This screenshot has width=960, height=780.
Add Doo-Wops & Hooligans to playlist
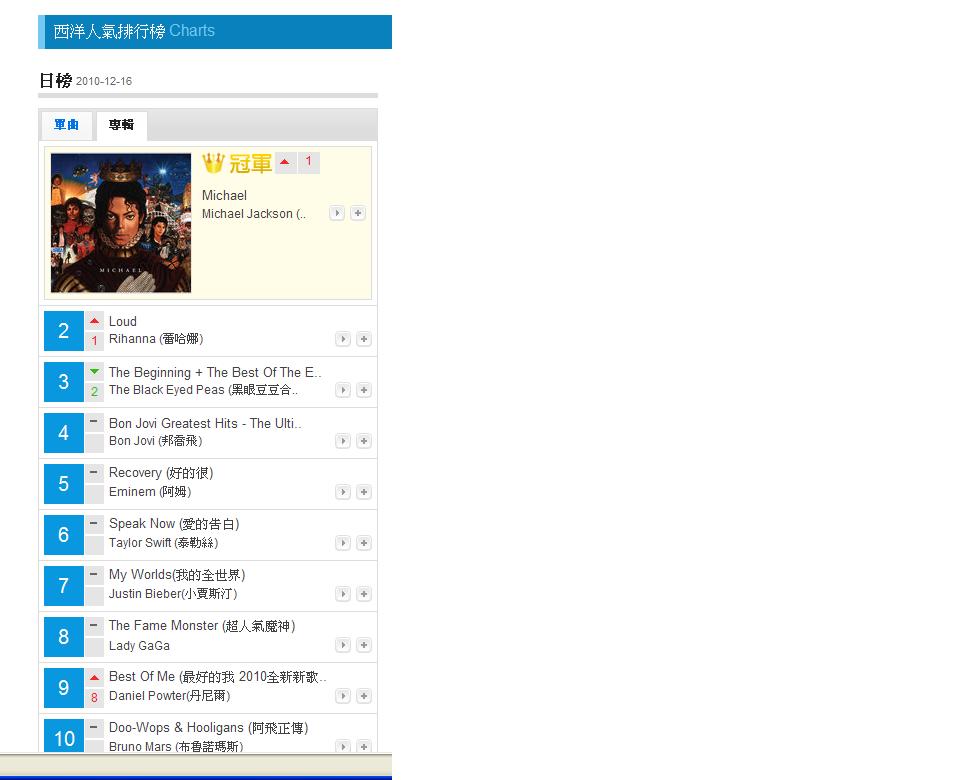pyautogui.click(x=364, y=747)
